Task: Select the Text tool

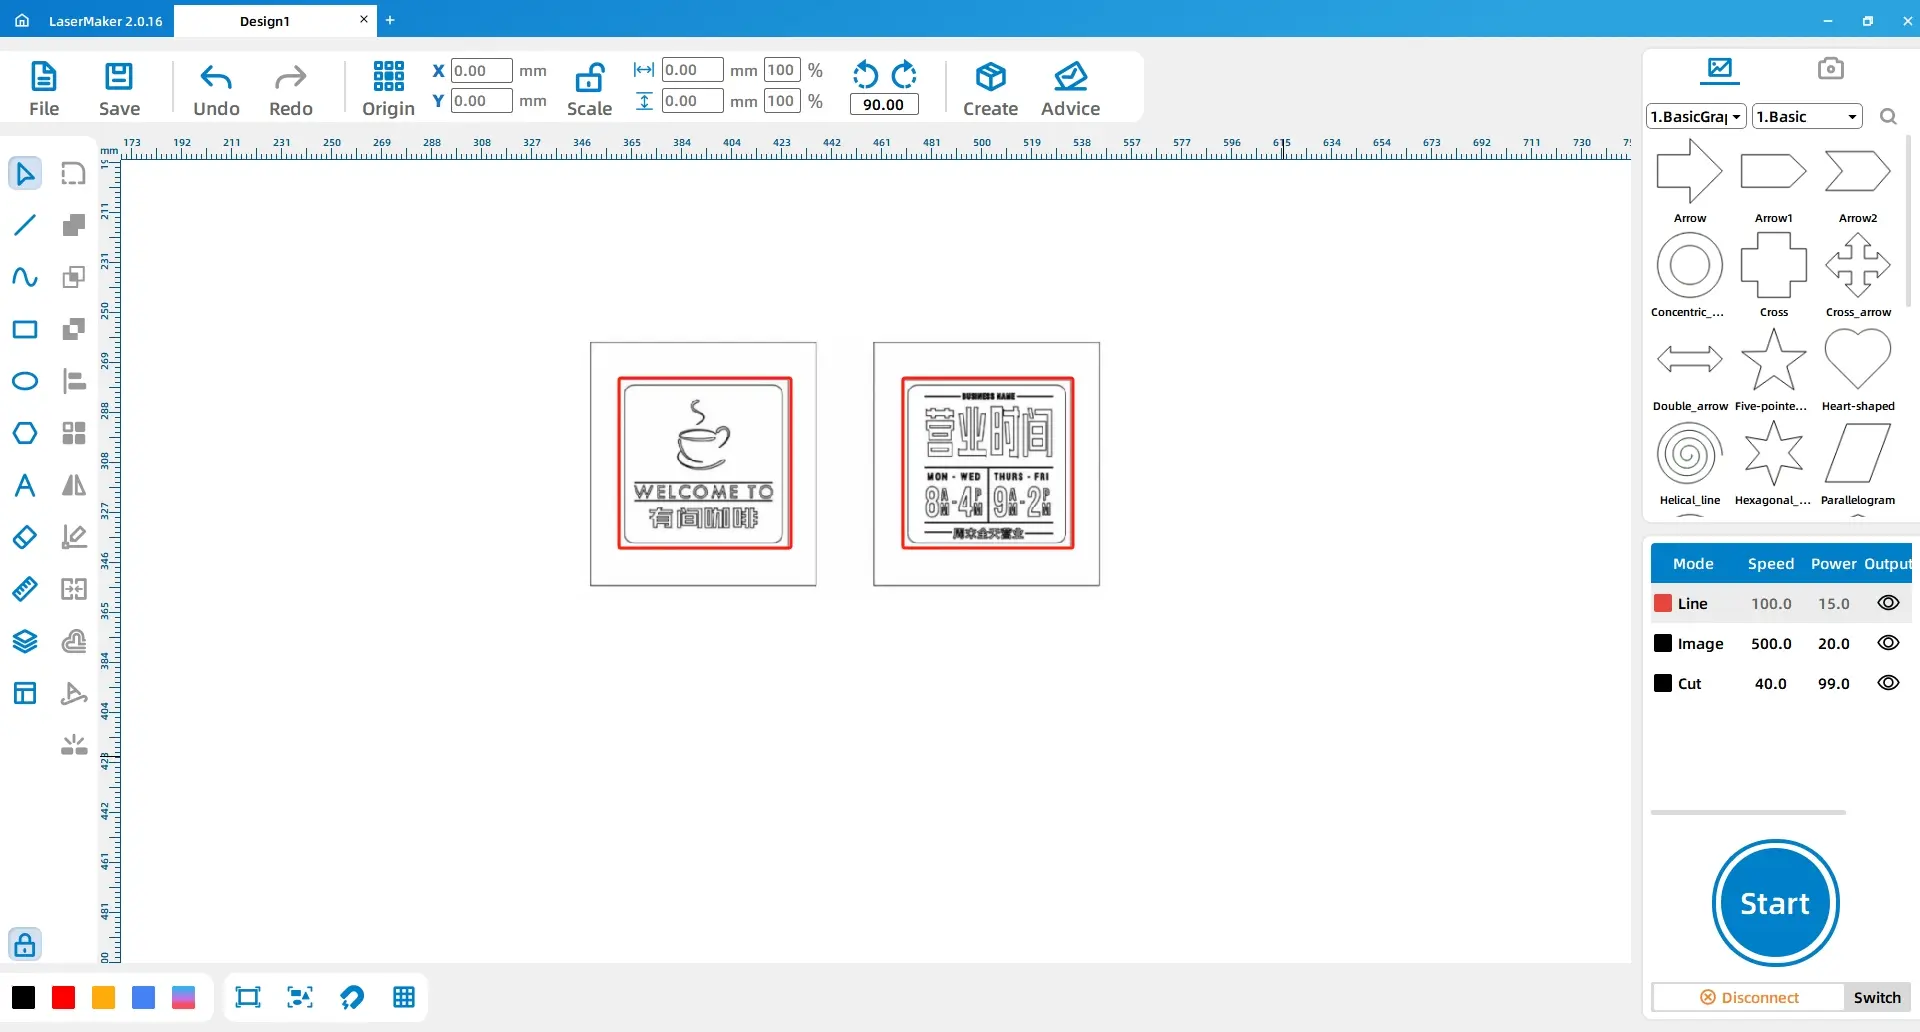Action: [25, 485]
